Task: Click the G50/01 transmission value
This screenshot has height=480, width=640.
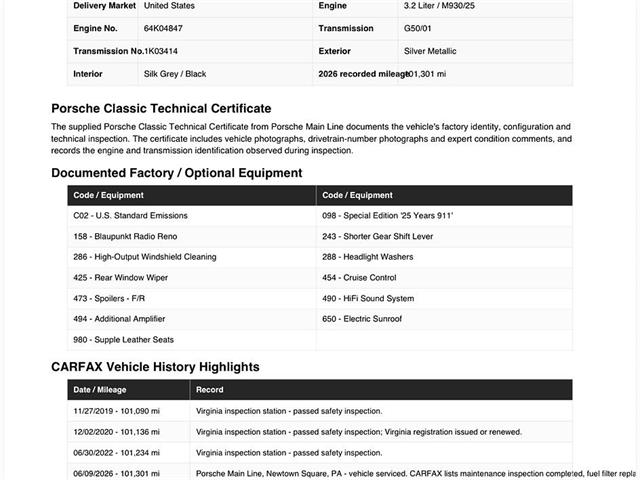Action: (x=418, y=29)
